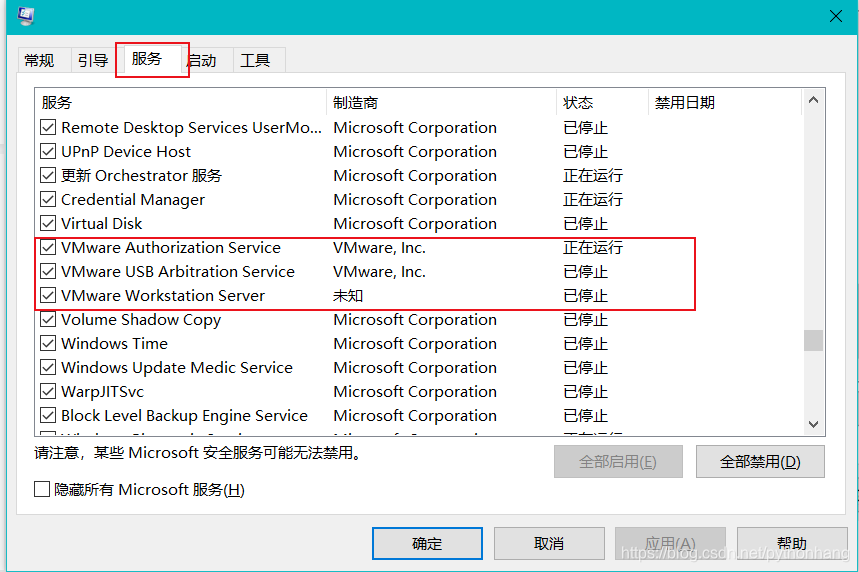Viewport: 859px width, 572px height.
Task: Click VMware, Inc. beside USB Arbitration Service
Action: click(x=379, y=272)
